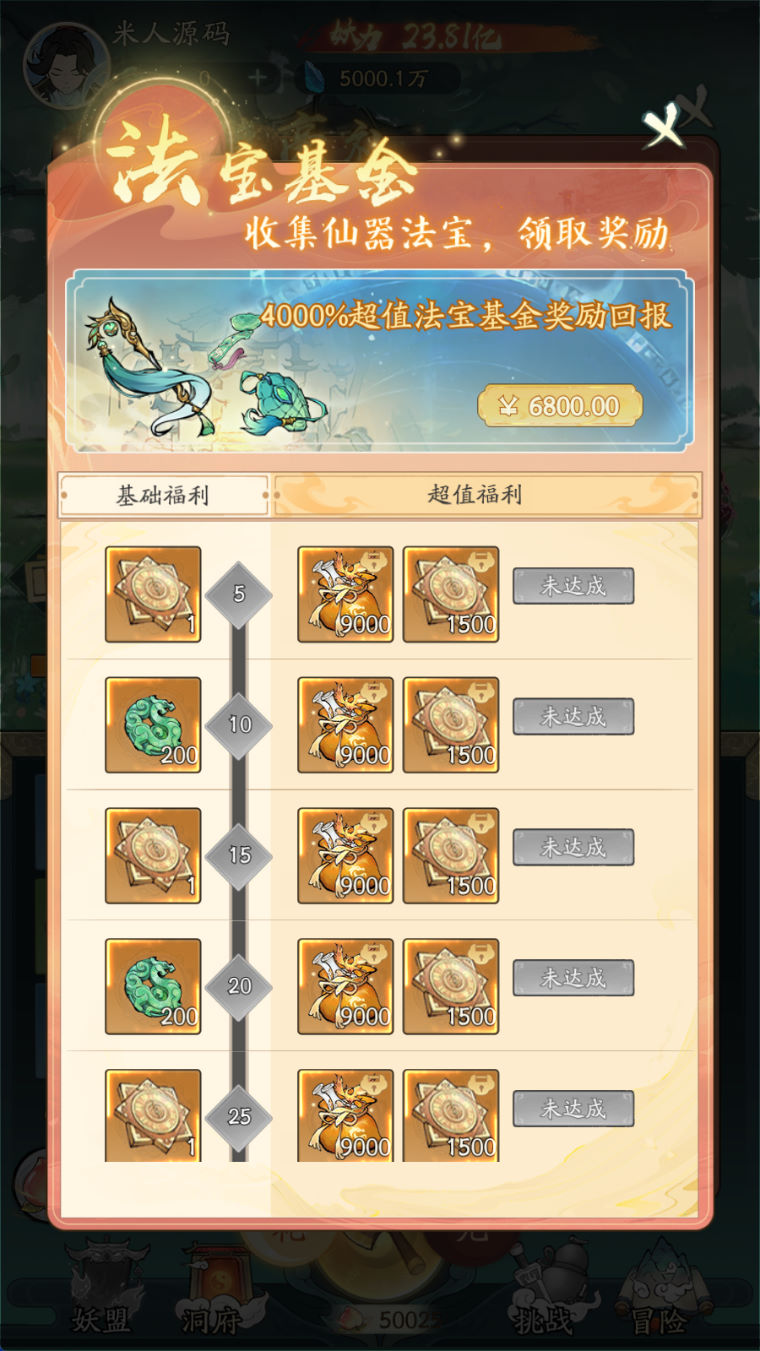Buy the fund via ¥6800.00 button
This screenshot has height=1351, width=760.
click(560, 406)
